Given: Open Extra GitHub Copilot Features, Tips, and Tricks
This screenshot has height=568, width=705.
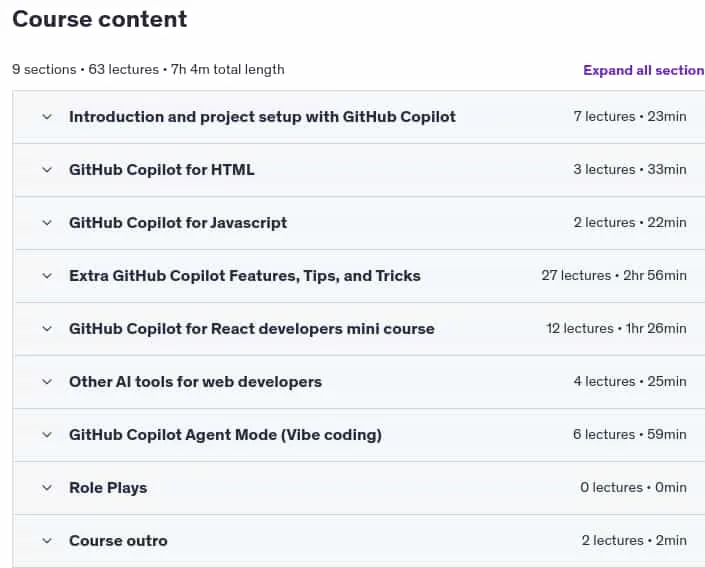Looking at the screenshot, I should [x=245, y=276].
